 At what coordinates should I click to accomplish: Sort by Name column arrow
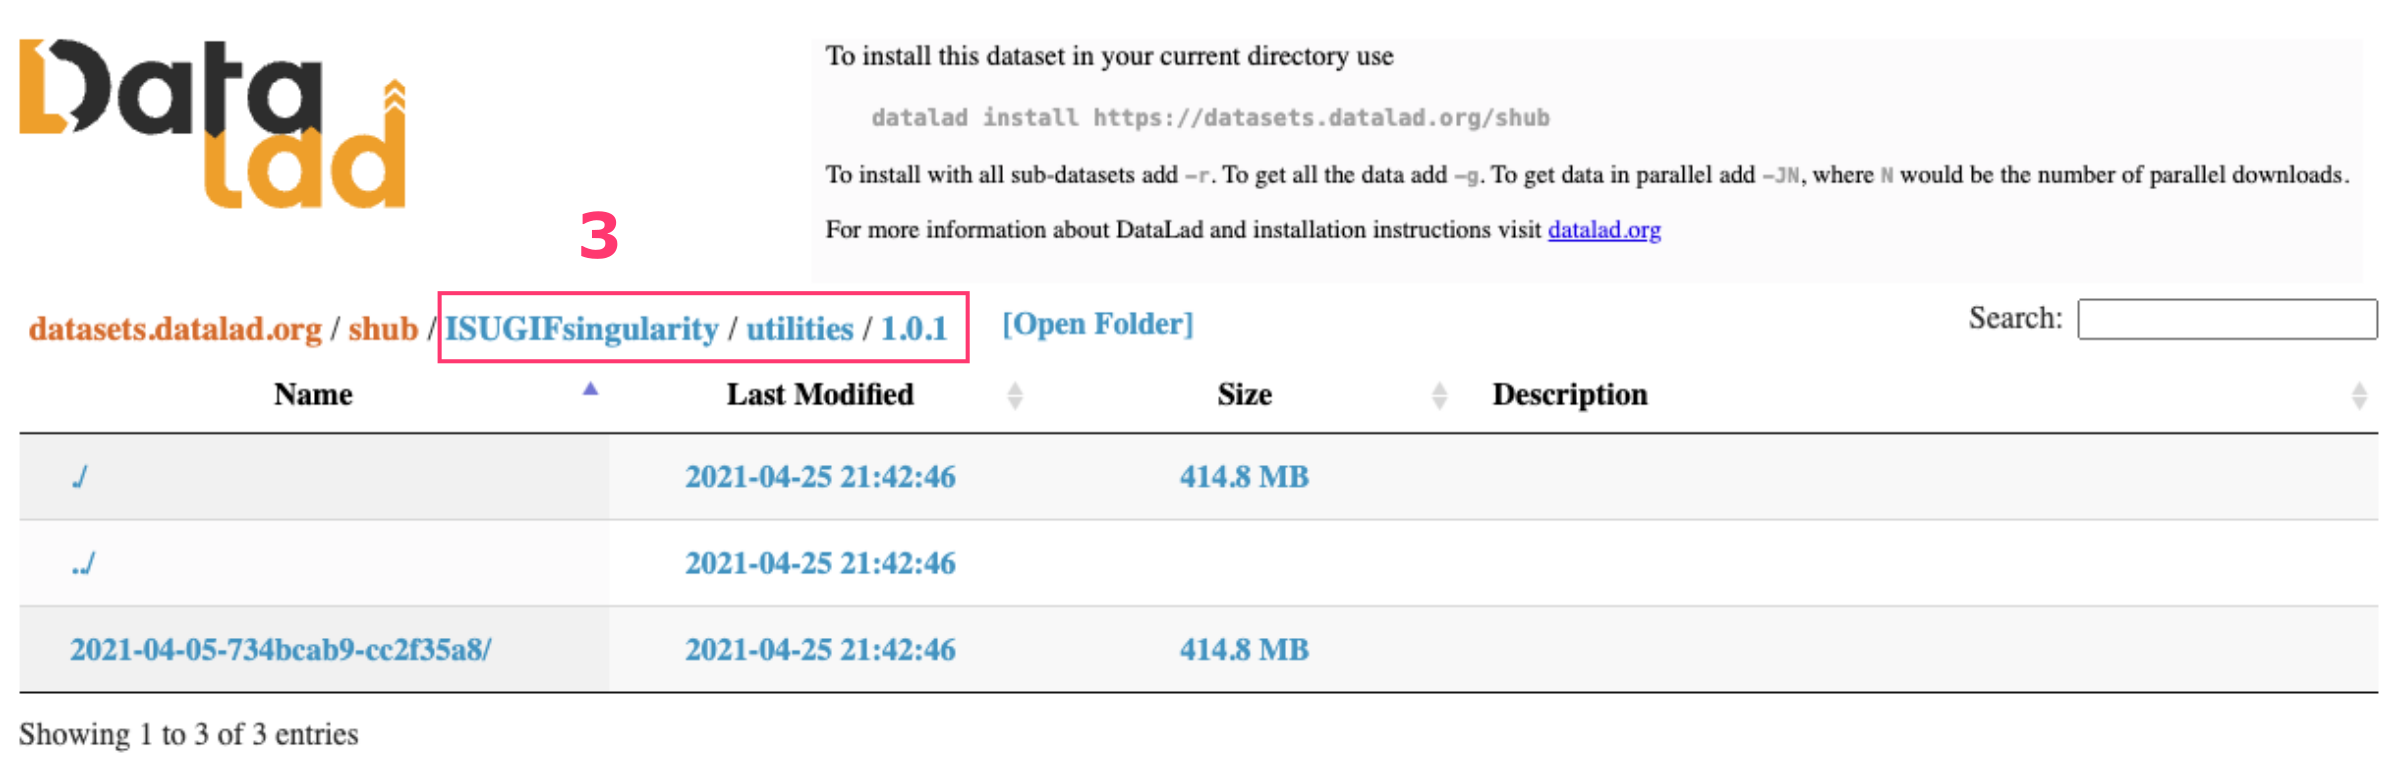click(590, 391)
